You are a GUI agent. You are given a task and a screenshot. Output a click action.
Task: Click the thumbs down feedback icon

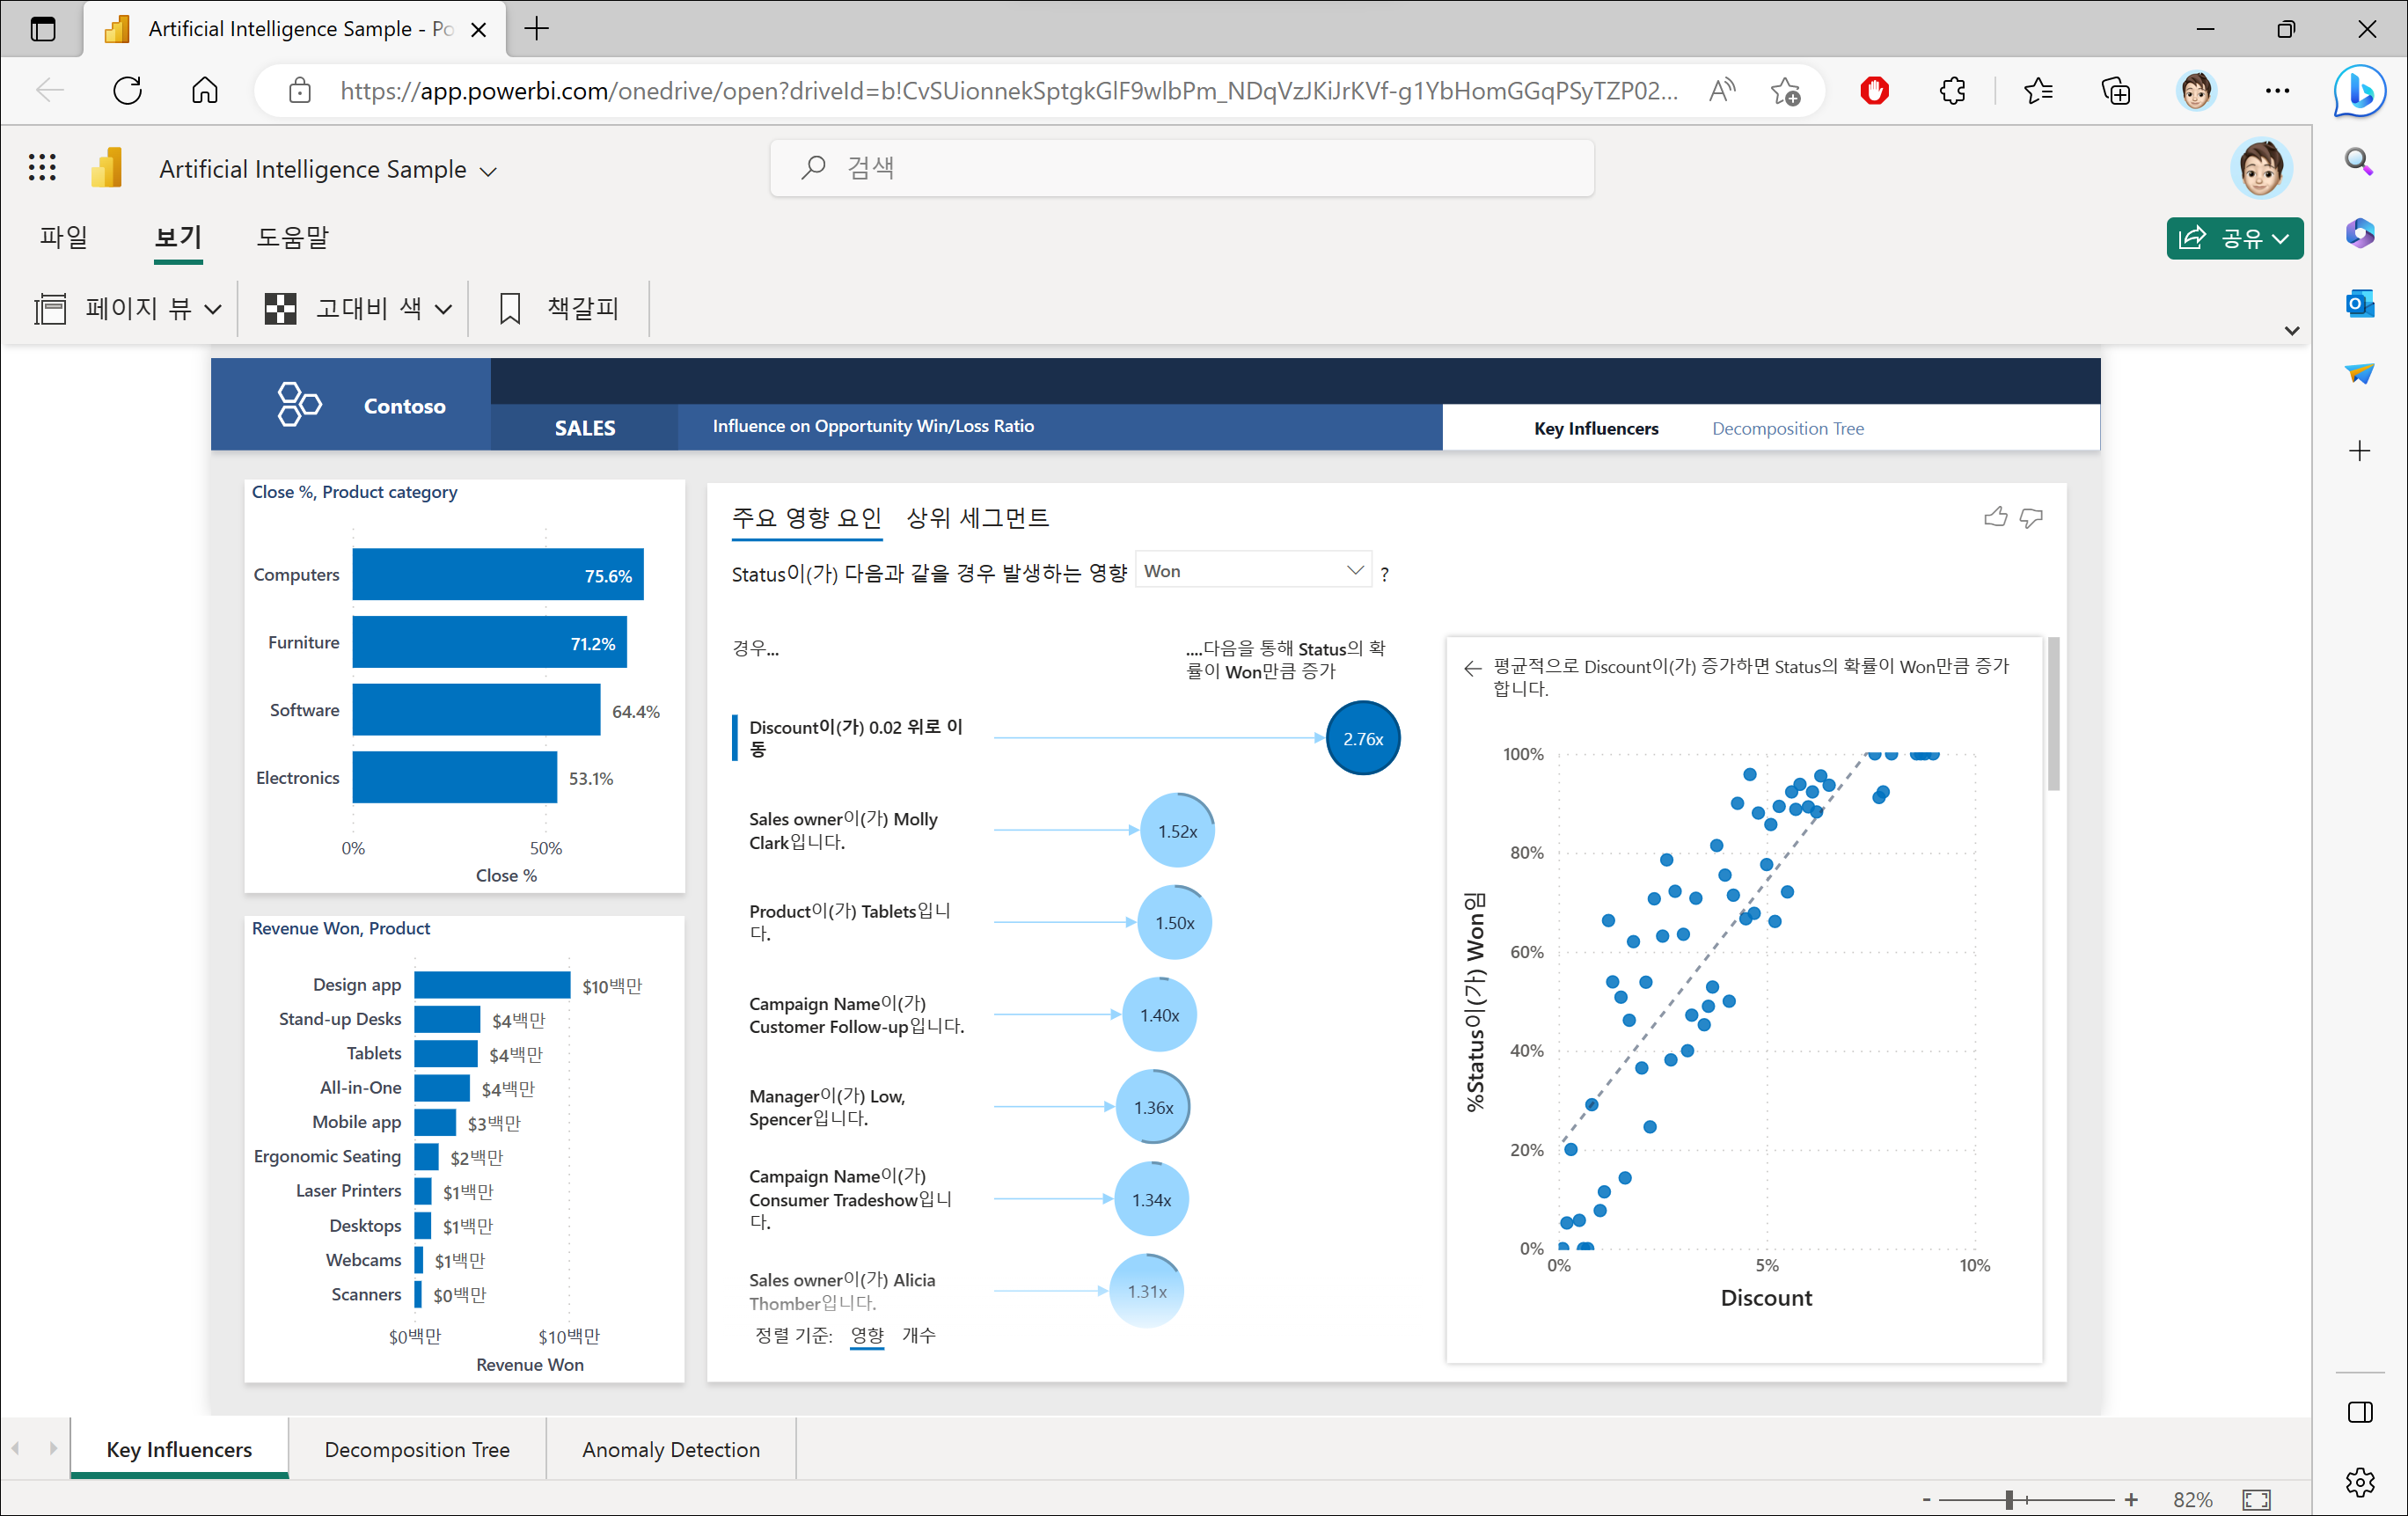(x=2030, y=517)
